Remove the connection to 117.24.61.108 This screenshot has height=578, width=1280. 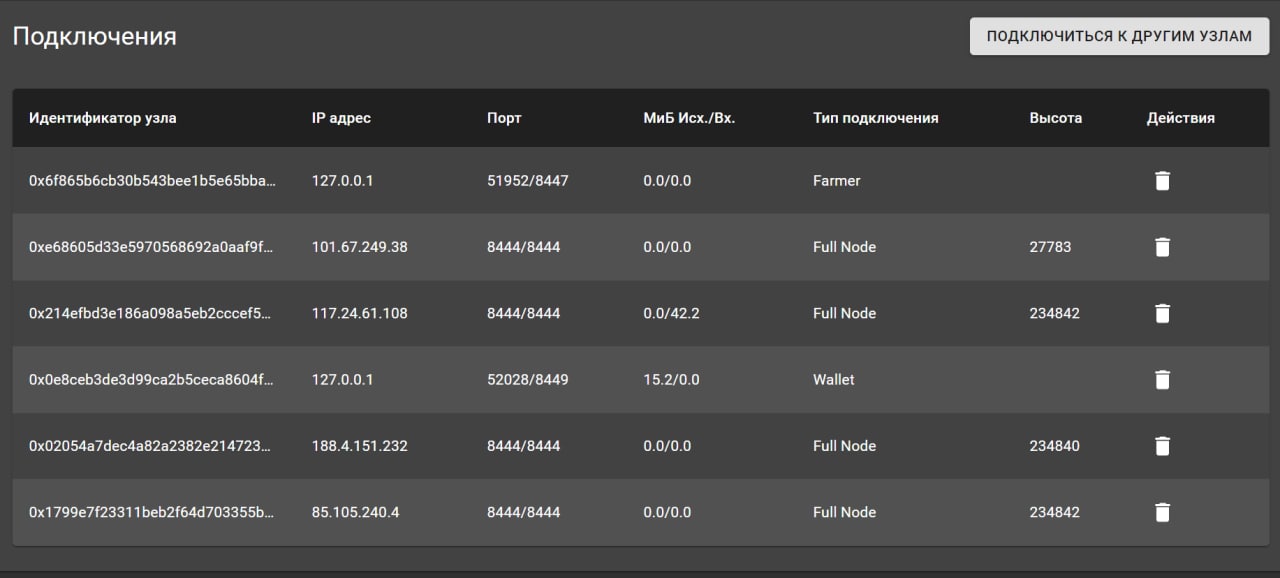pos(1162,313)
